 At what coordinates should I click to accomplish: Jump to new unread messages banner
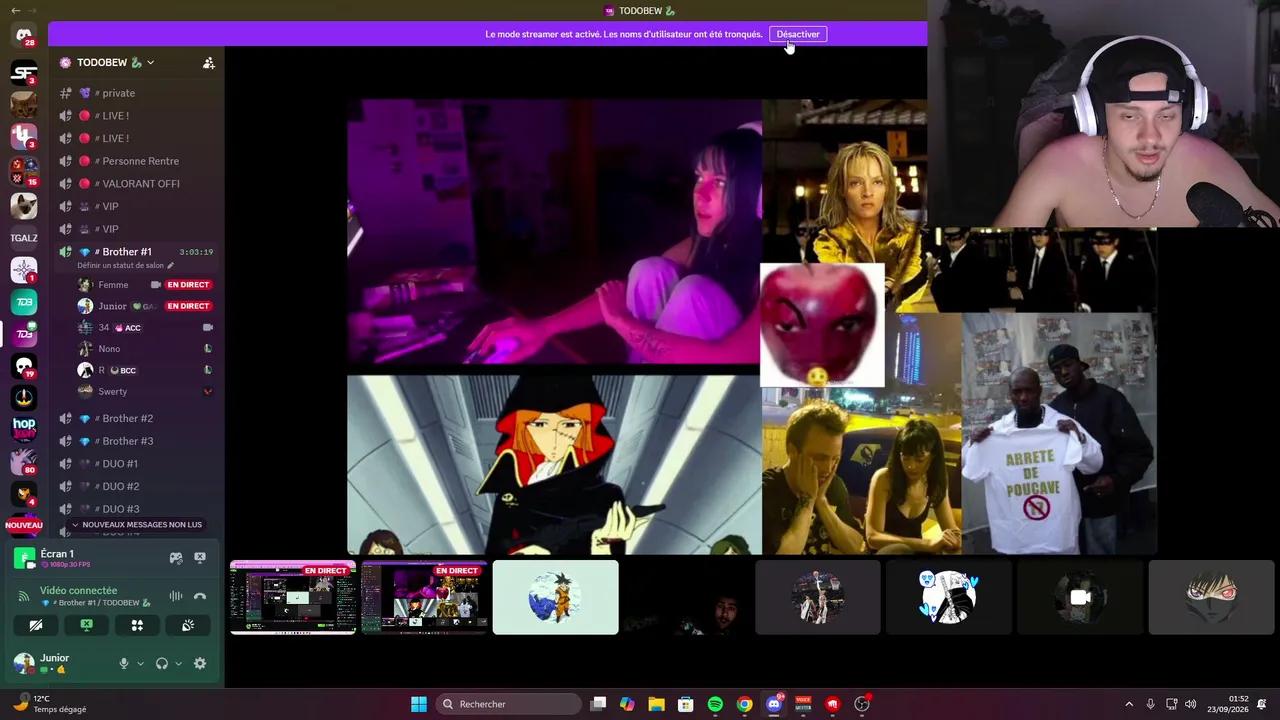137,525
